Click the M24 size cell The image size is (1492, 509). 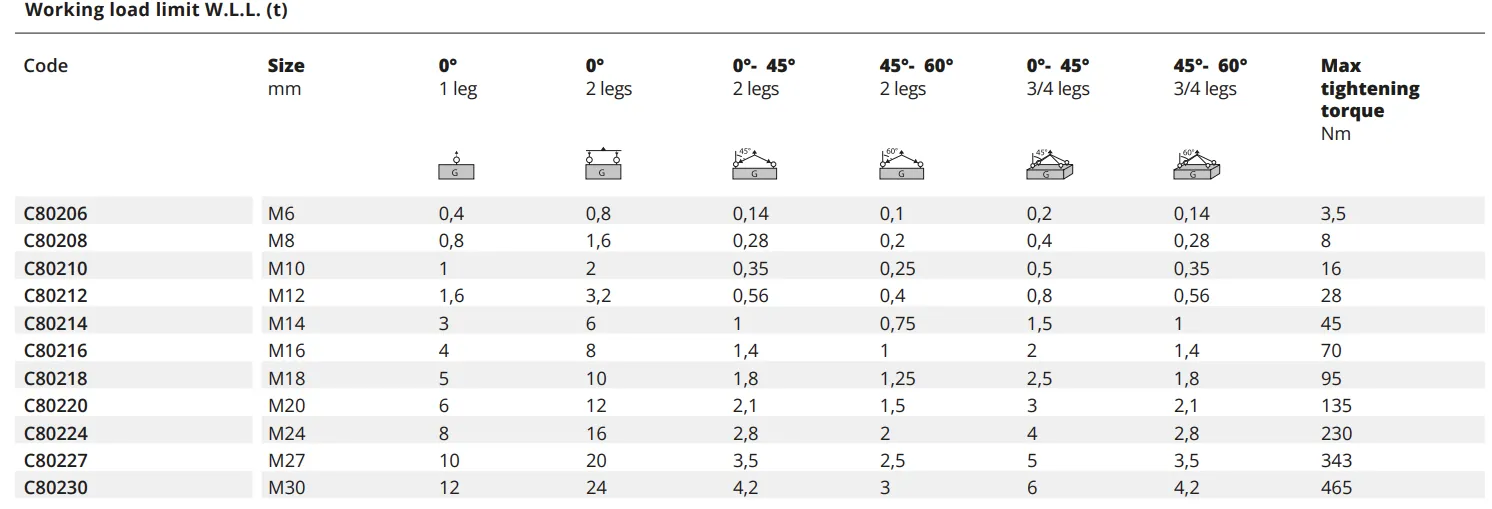[286, 433]
